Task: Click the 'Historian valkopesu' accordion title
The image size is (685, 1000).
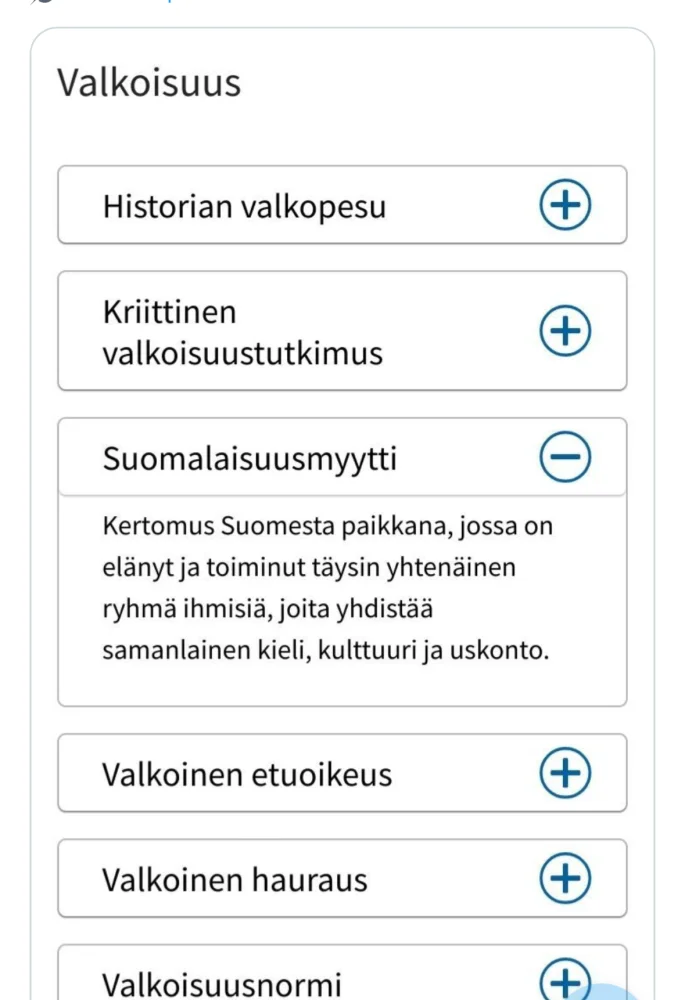Action: pos(244,207)
